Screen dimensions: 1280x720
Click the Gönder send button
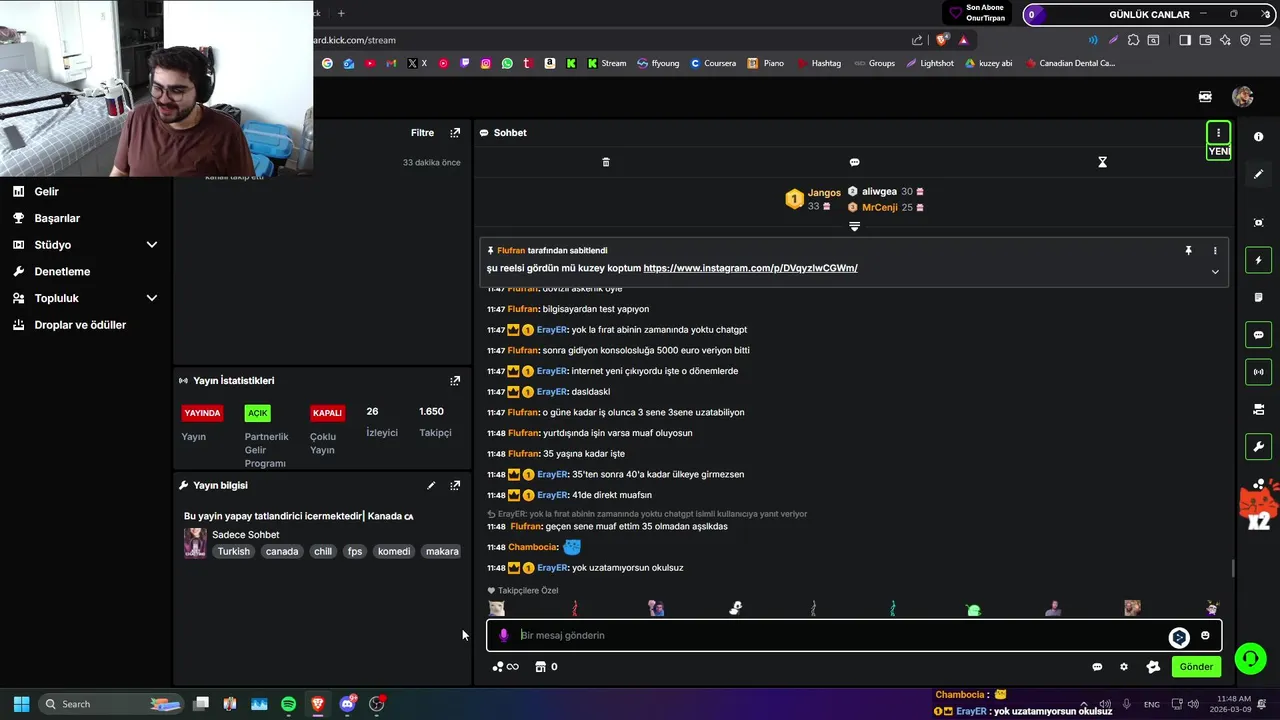coord(1196,667)
